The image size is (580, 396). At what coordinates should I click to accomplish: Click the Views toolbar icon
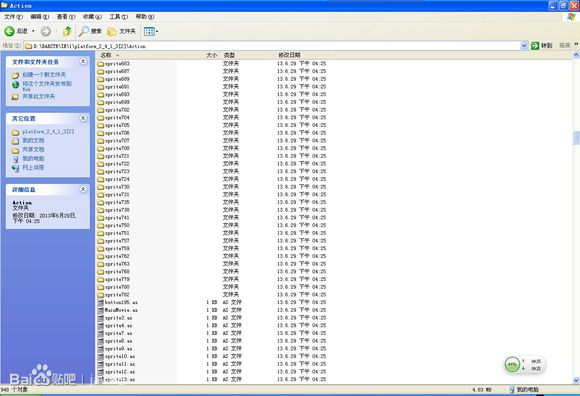149,31
